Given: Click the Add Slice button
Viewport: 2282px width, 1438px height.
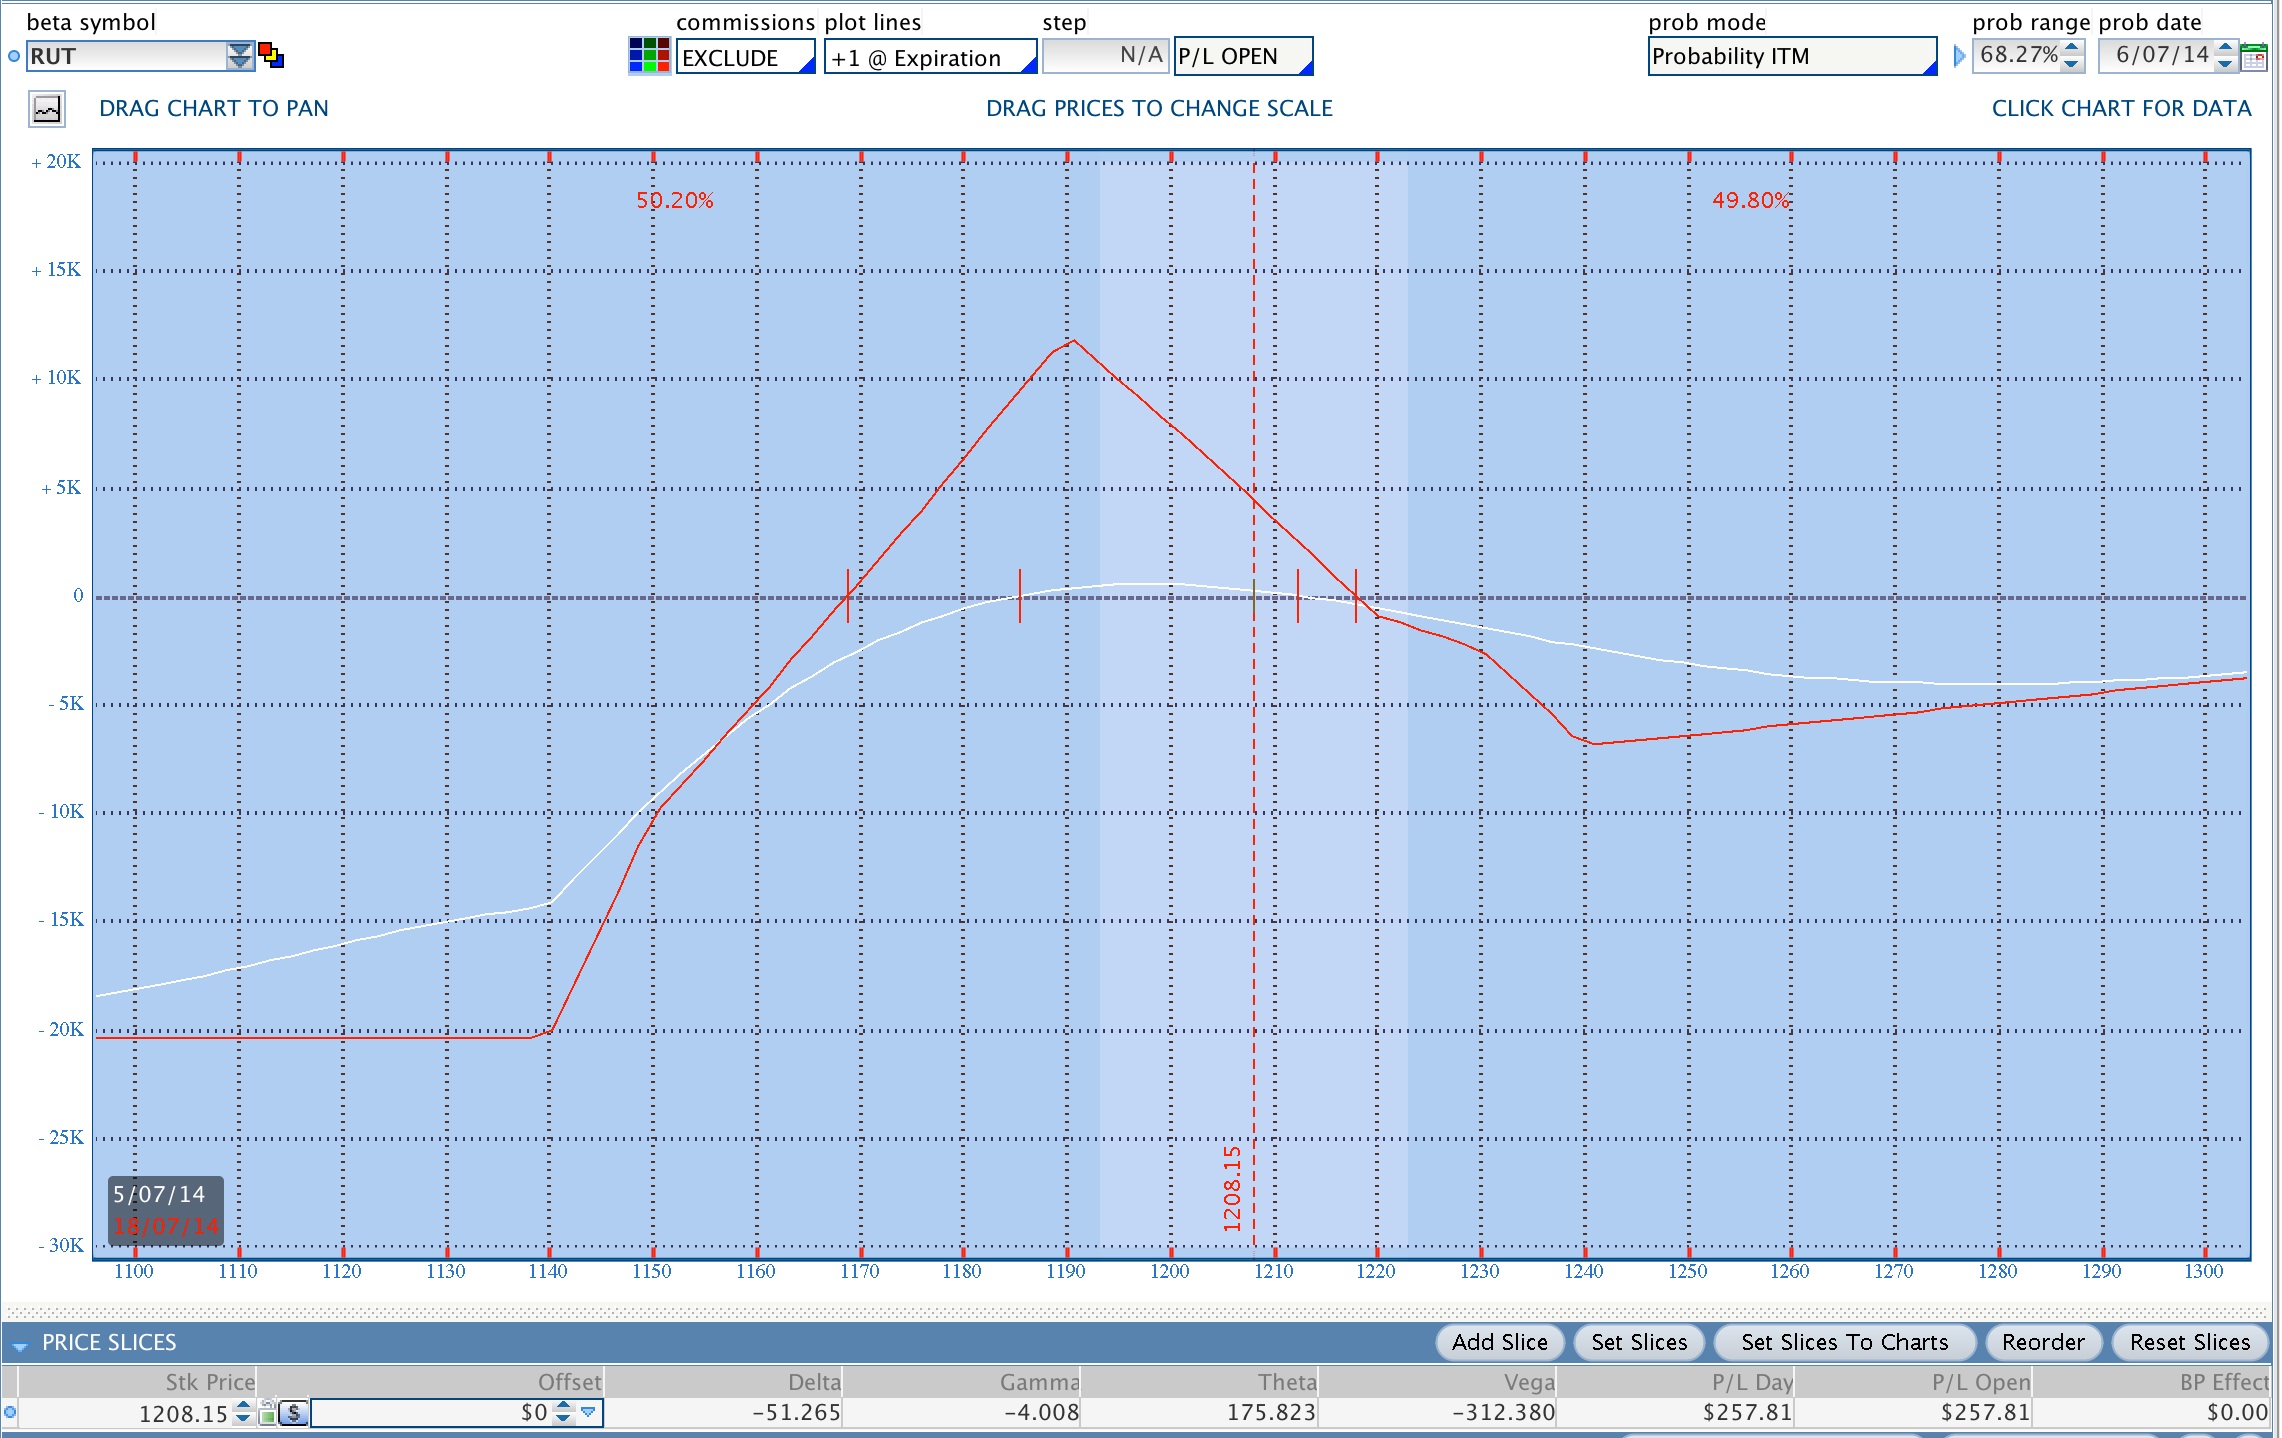Looking at the screenshot, I should click(1499, 1342).
